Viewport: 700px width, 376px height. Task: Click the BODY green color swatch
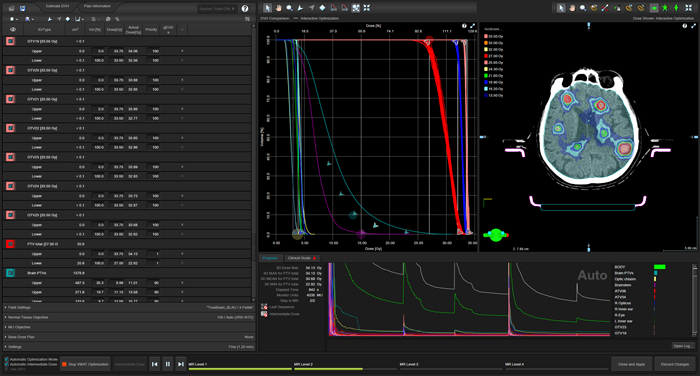[x=659, y=267]
